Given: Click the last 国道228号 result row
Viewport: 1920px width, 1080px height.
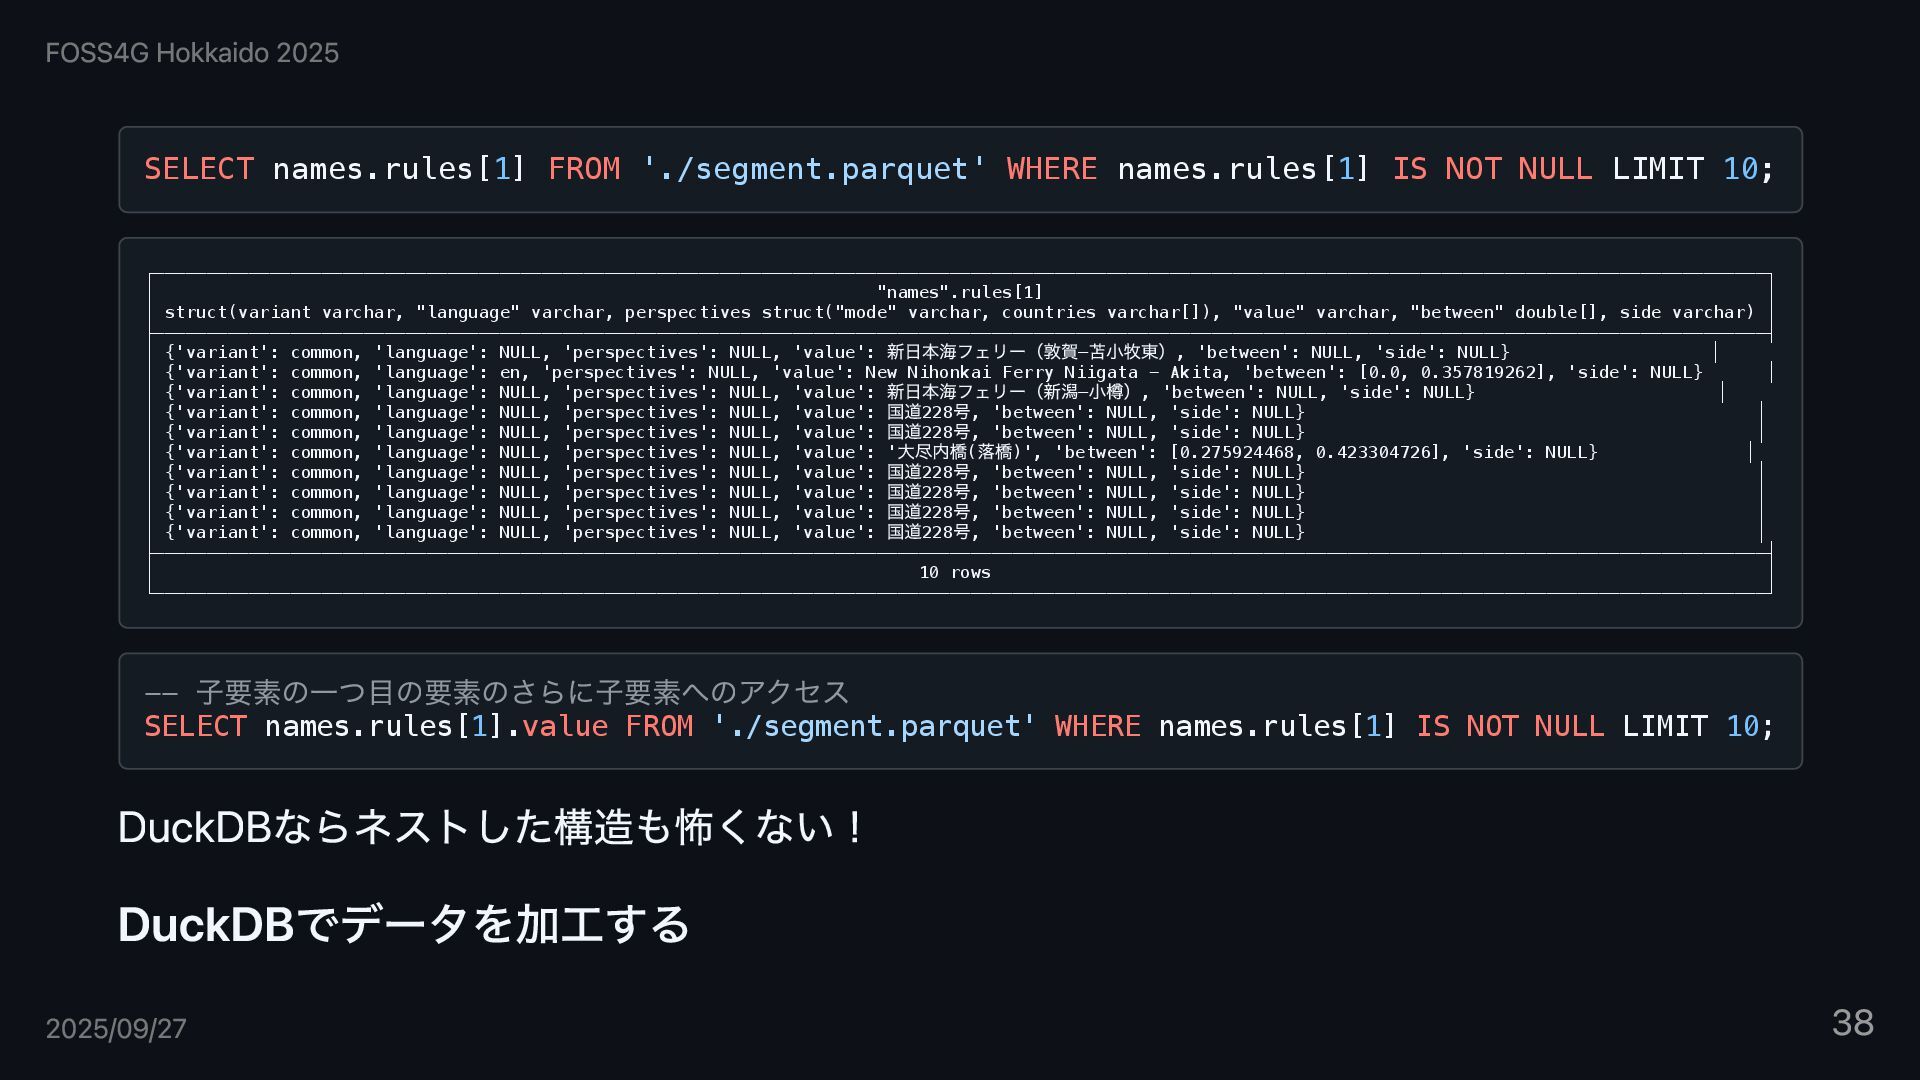Looking at the screenshot, I should click(734, 532).
